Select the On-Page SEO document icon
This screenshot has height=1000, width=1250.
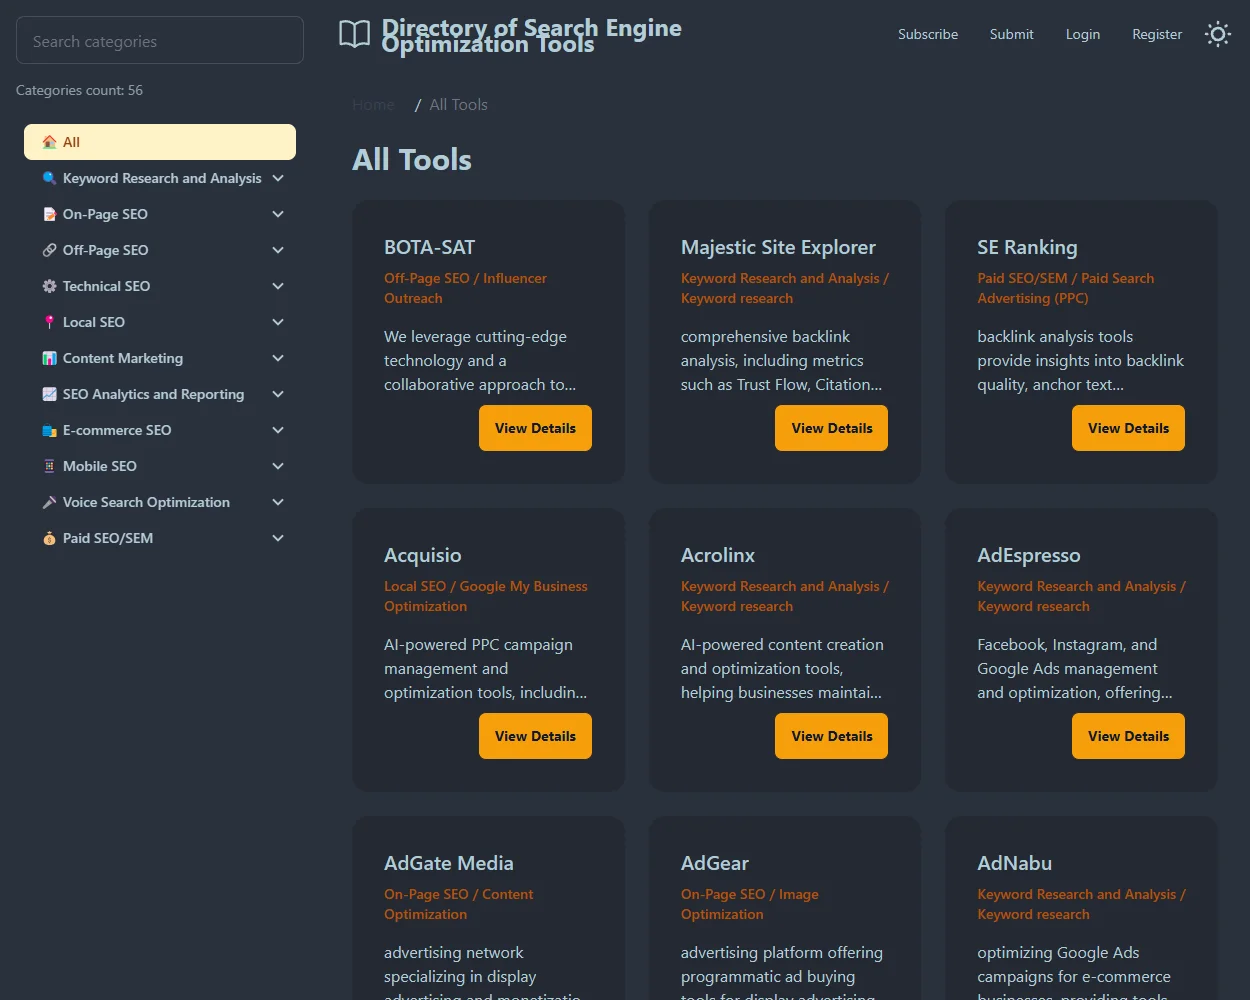click(x=50, y=213)
